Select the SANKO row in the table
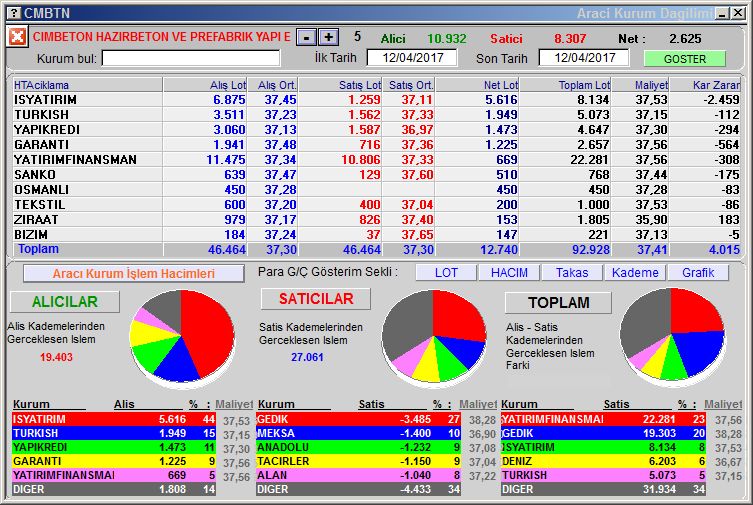 click(x=376, y=174)
